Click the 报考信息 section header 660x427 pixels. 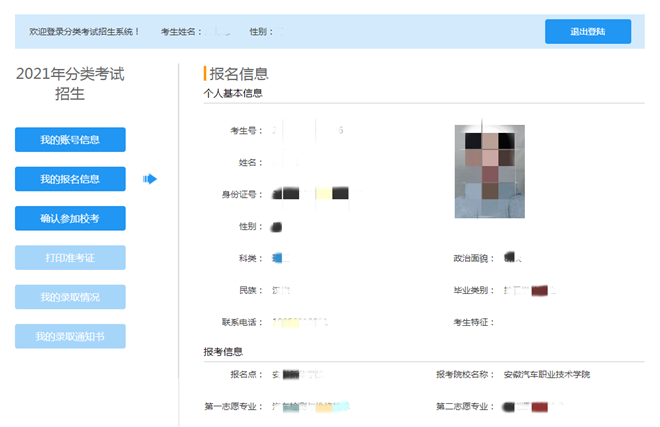pyautogui.click(x=223, y=352)
